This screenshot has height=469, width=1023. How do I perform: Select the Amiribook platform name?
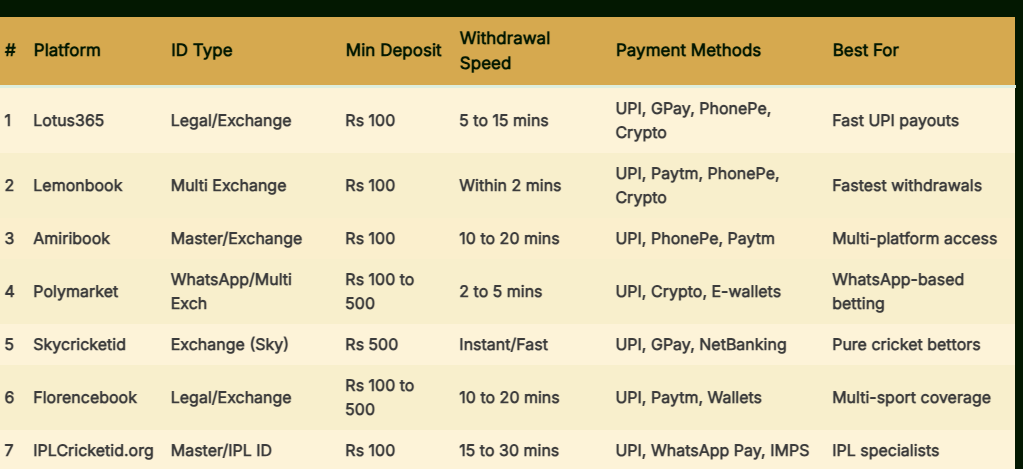coord(72,239)
